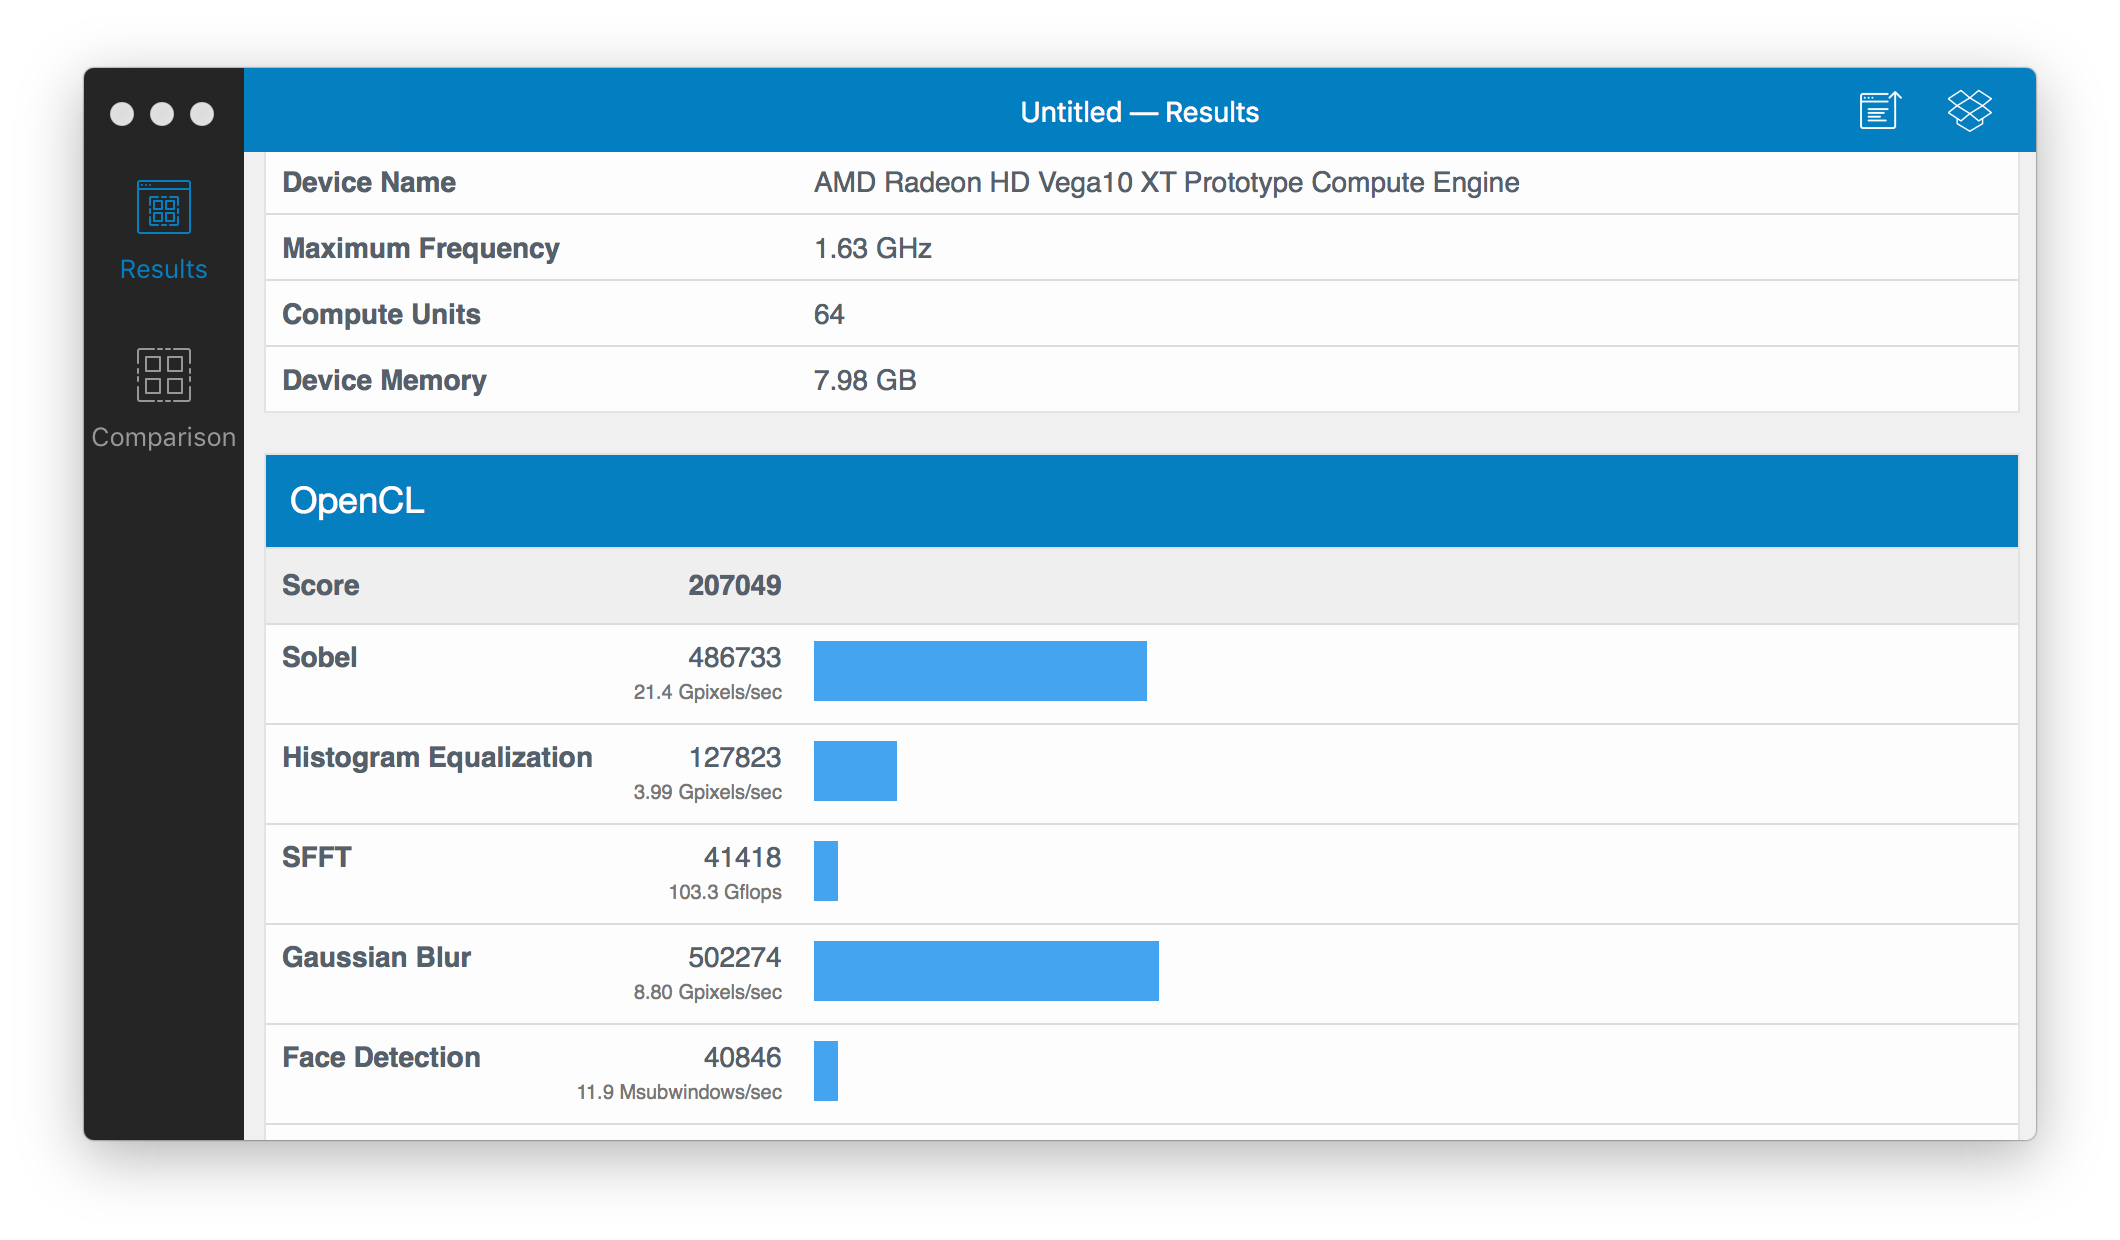Image resolution: width=2120 pixels, height=1240 pixels.
Task: Select the Sobel score 486733
Action: click(x=735, y=657)
